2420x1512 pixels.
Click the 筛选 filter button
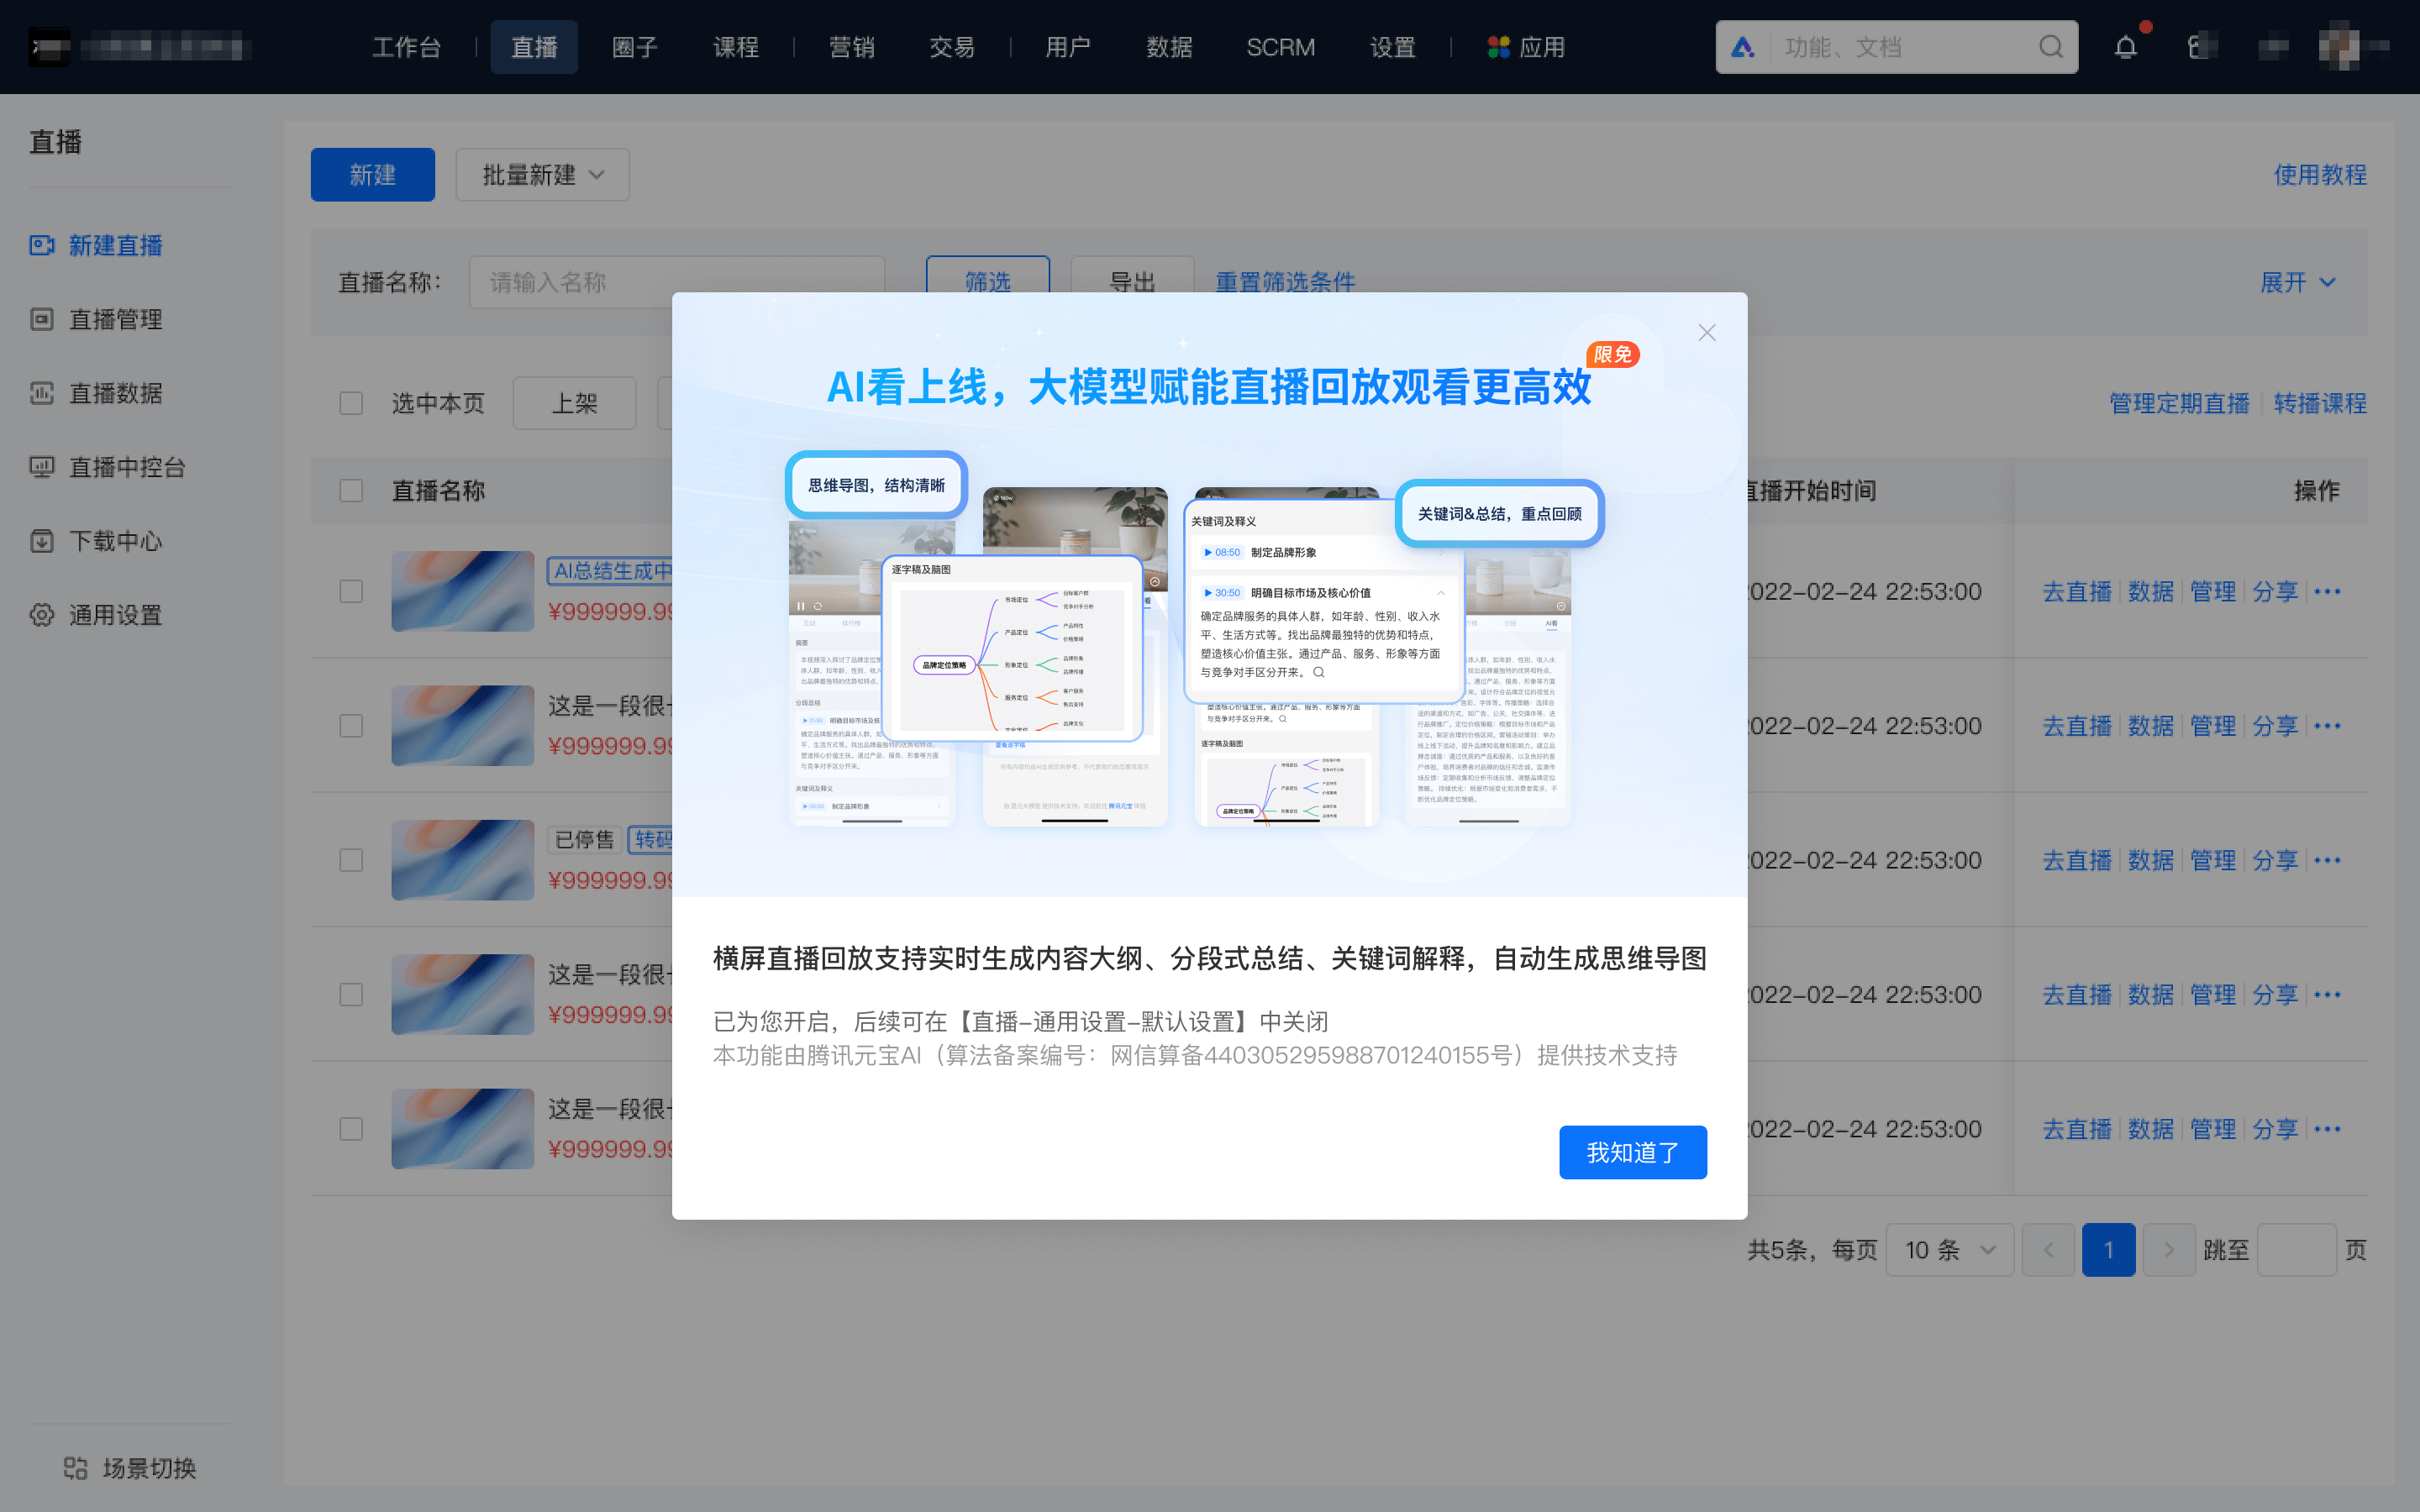pyautogui.click(x=988, y=275)
